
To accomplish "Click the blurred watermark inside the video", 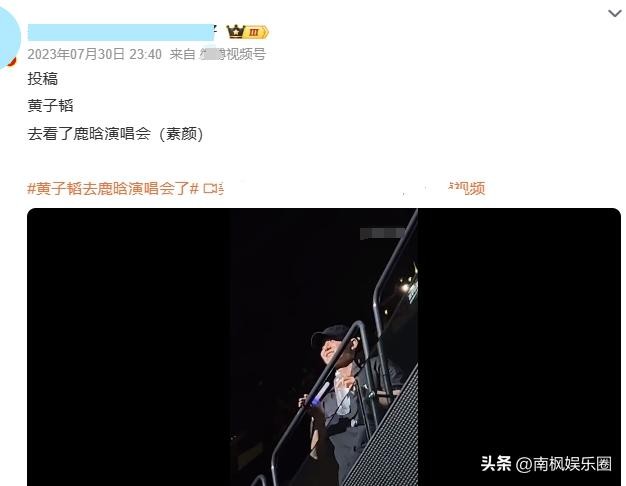I will coord(382,234).
